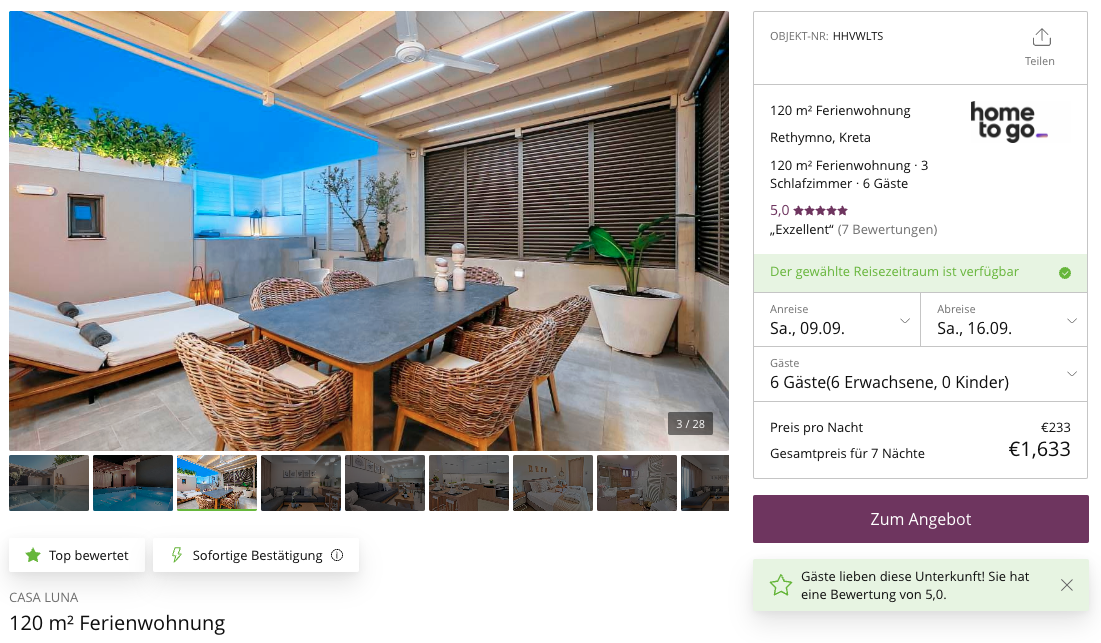Click the Zum Angebot button
This screenshot has width=1101, height=643.
tap(921, 519)
